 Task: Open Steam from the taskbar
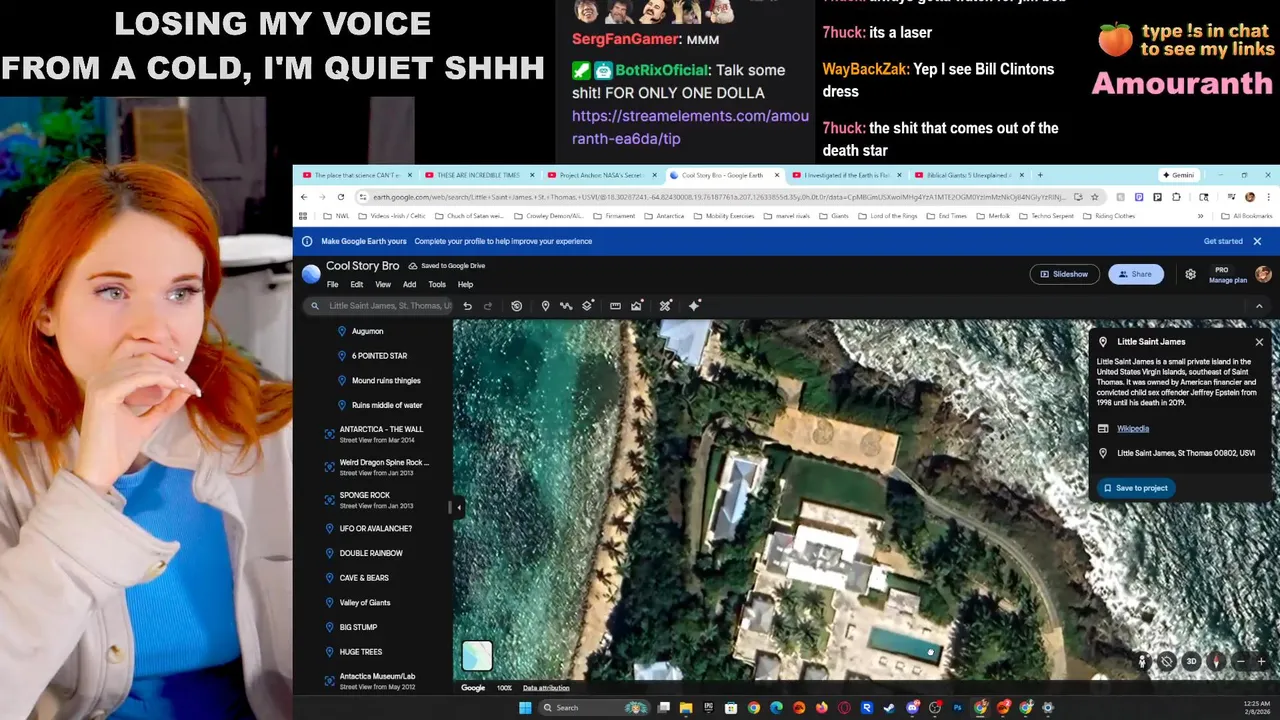[x=889, y=708]
